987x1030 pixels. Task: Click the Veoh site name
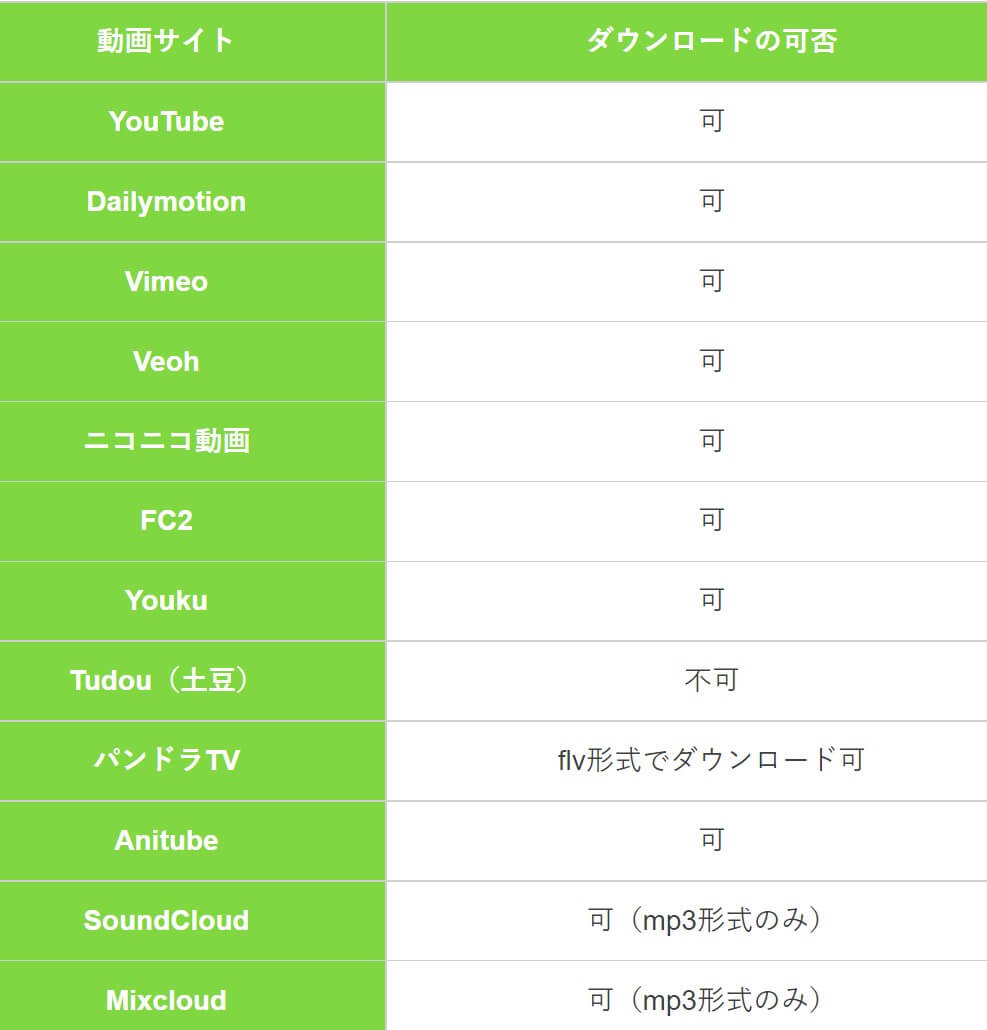coord(166,362)
